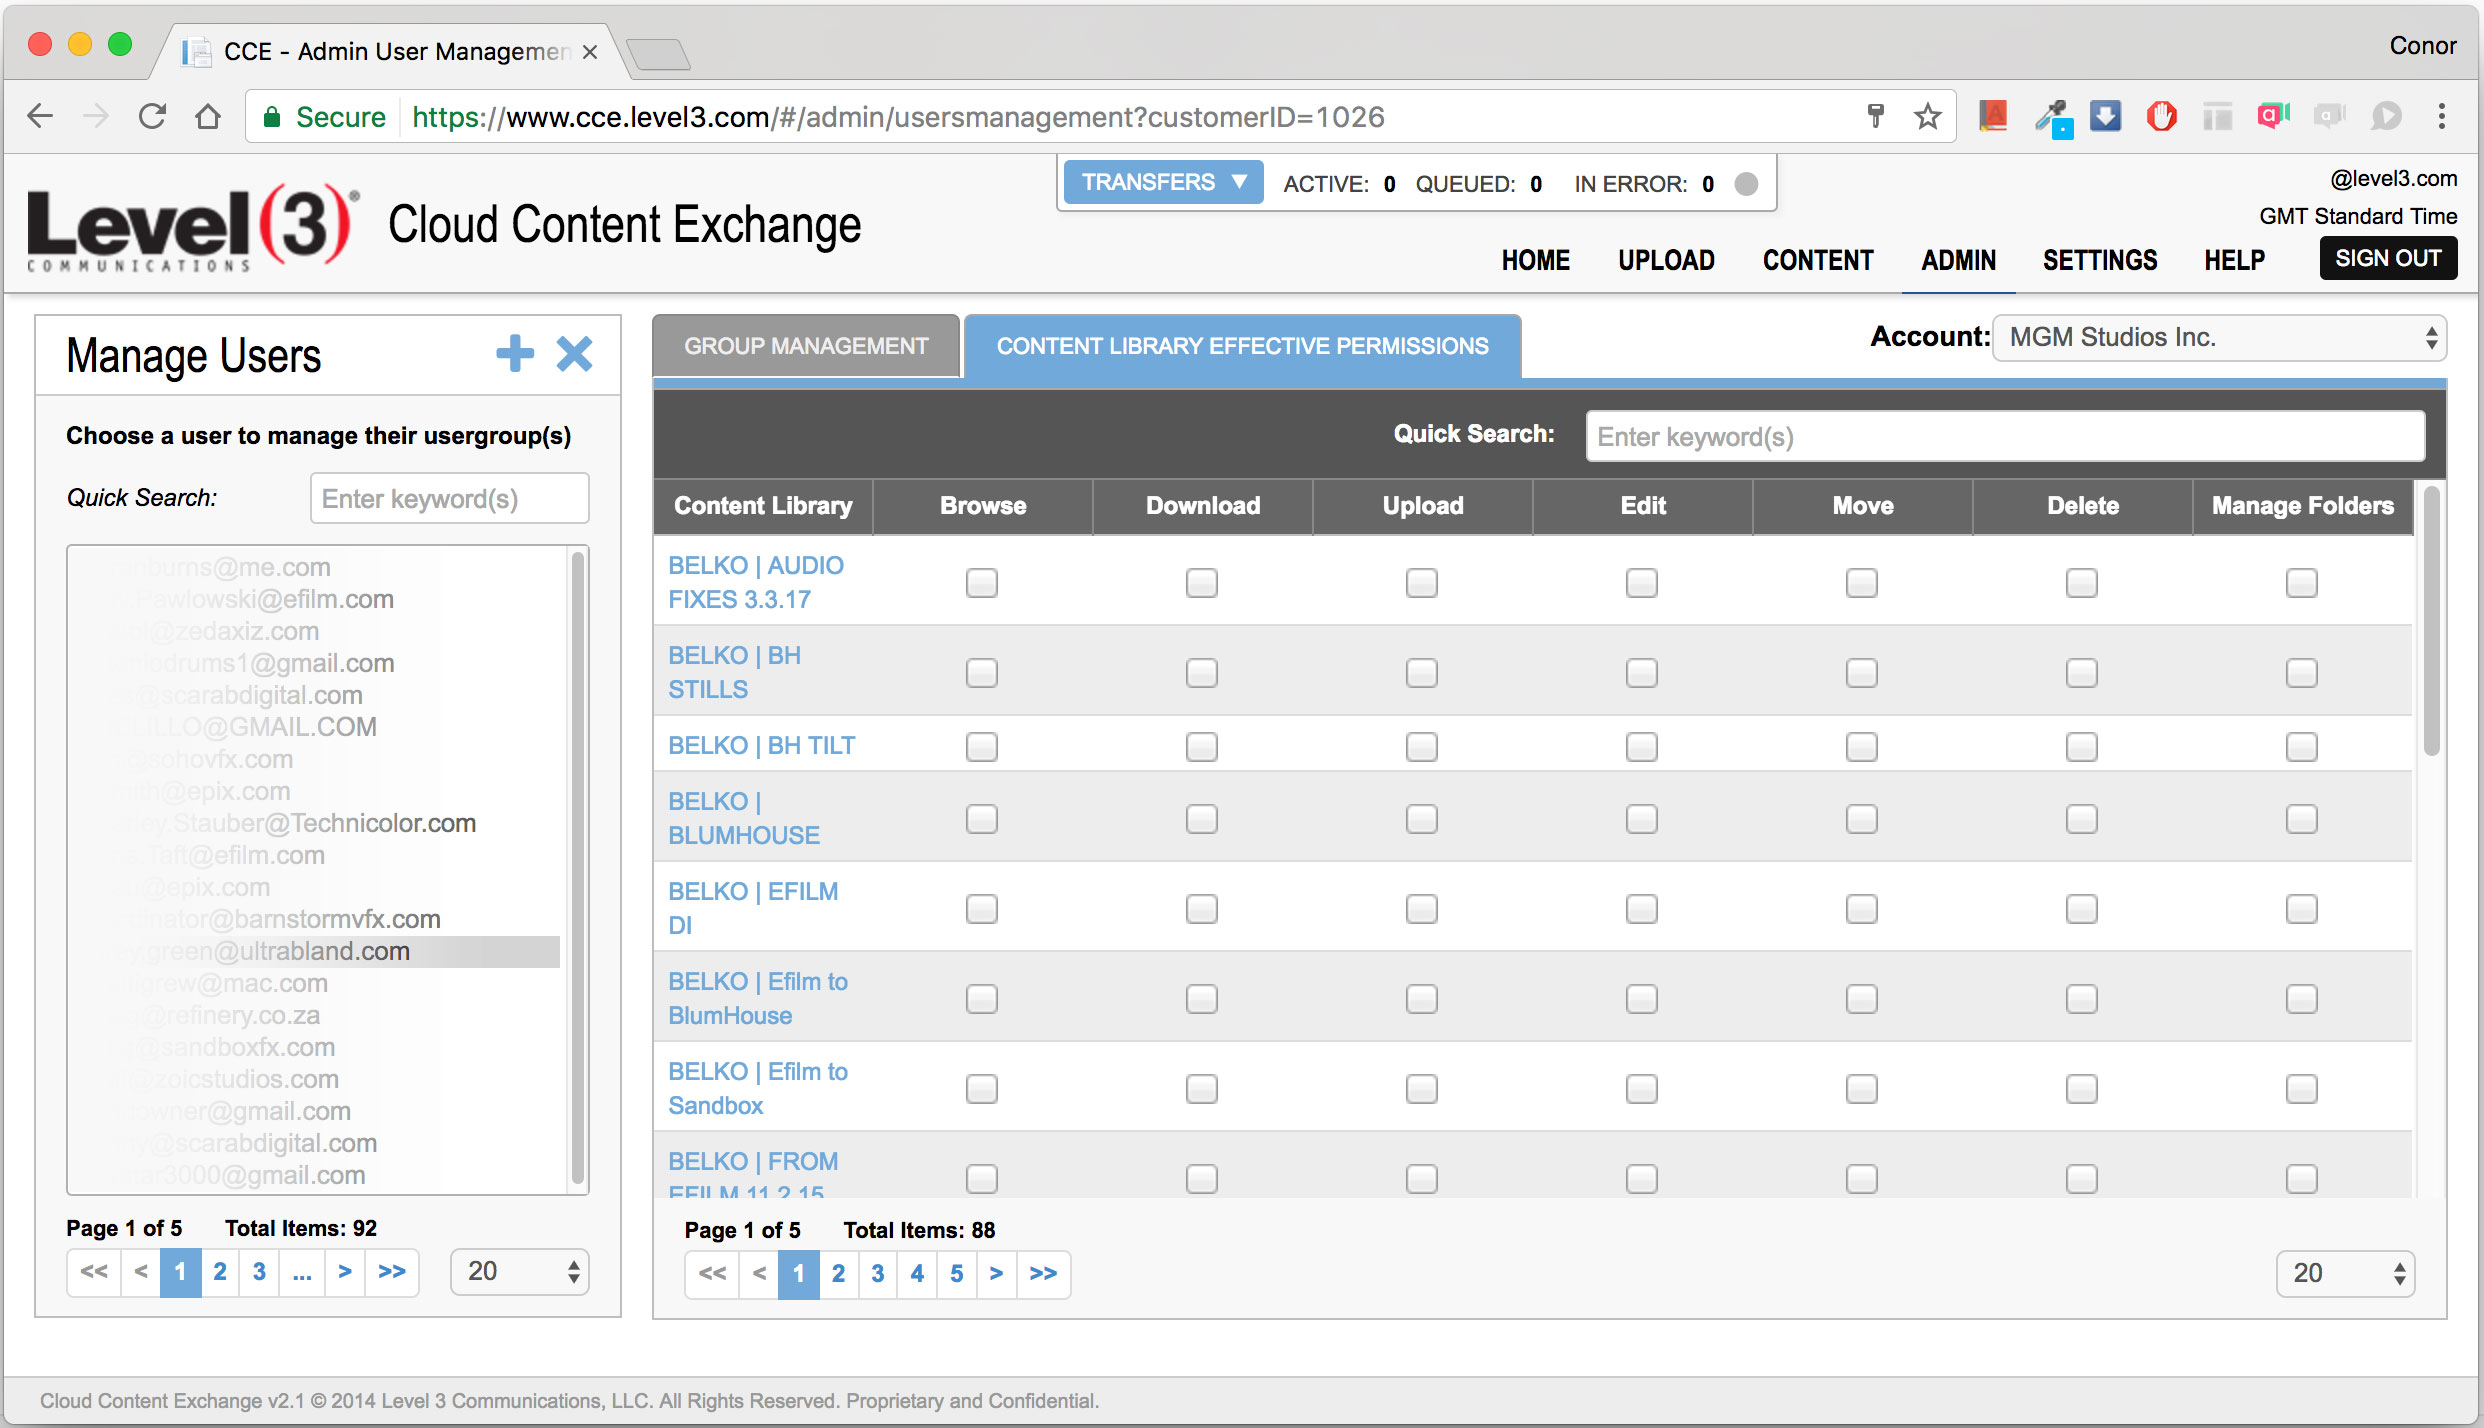Open the Chrome three-dot menu

2441,117
